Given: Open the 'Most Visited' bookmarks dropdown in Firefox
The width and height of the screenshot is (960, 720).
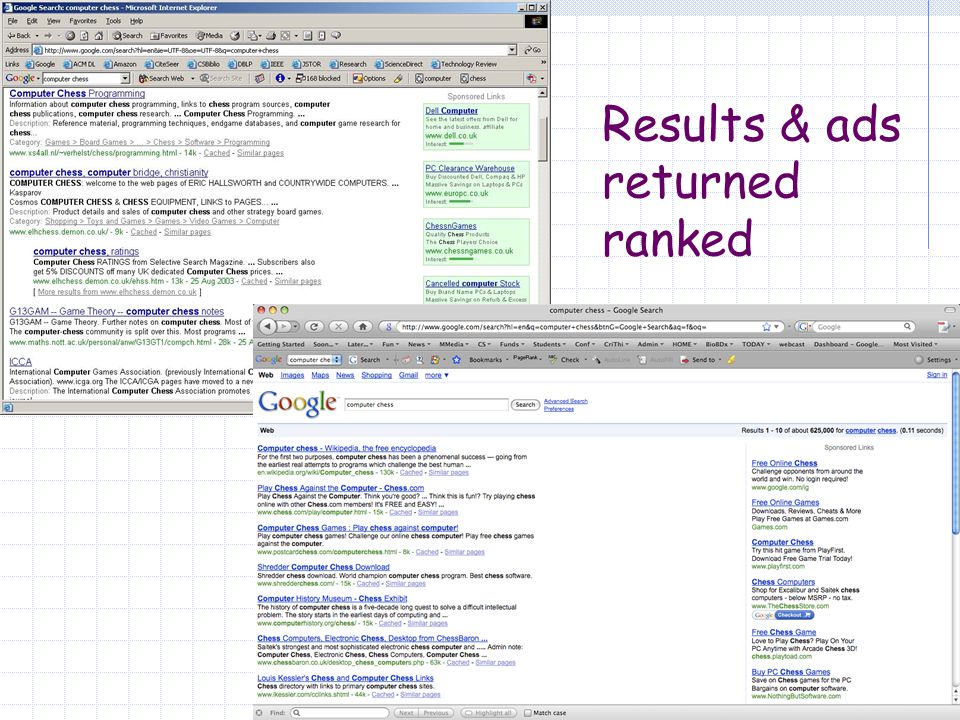Looking at the screenshot, I should pos(915,345).
